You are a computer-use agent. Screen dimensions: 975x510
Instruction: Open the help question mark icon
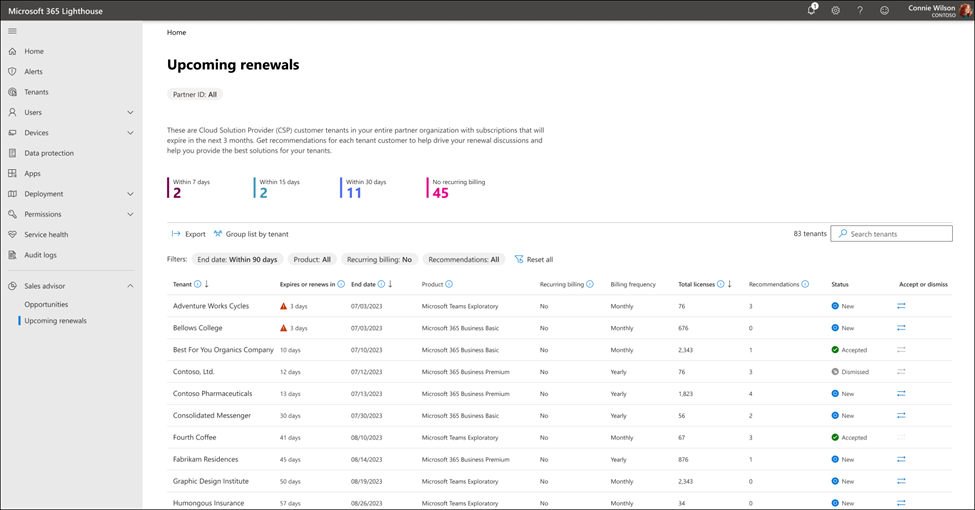[860, 11]
